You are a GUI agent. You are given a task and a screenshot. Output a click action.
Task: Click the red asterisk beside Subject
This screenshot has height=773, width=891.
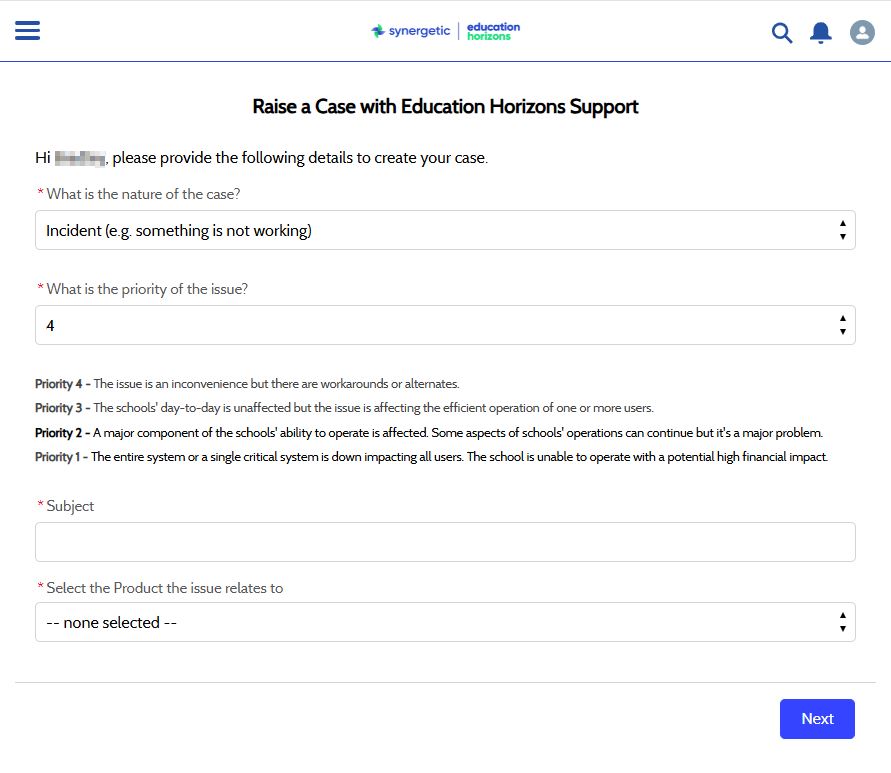coord(39,506)
